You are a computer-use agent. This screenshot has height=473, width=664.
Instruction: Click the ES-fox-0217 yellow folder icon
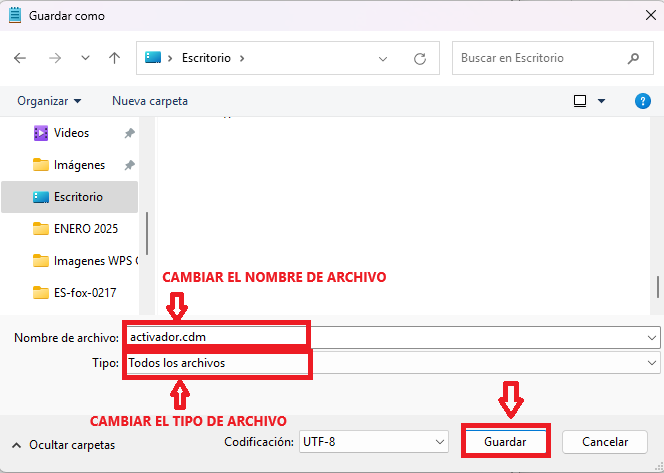coord(41,293)
